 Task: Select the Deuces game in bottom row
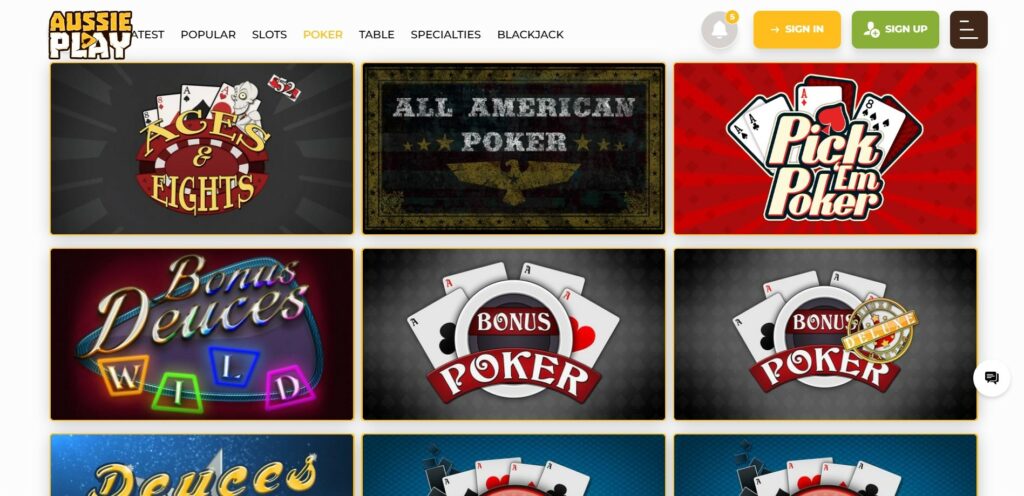tap(202, 465)
